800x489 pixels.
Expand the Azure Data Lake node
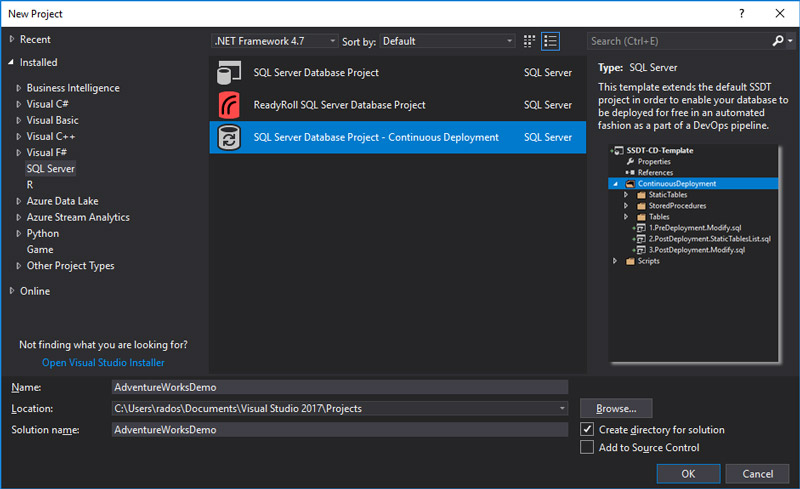pos(19,201)
